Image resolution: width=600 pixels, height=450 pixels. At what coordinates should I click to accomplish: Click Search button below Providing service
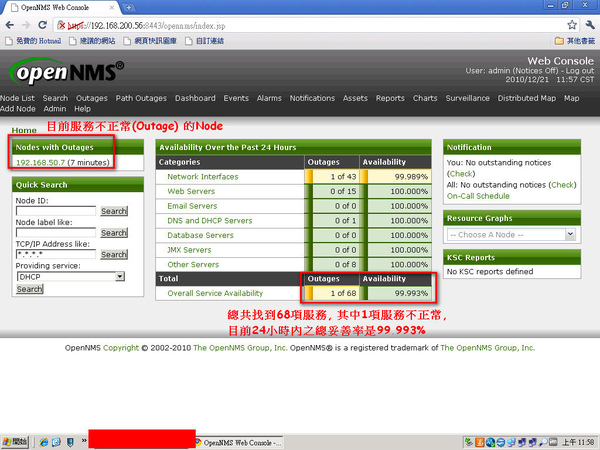pos(30,289)
